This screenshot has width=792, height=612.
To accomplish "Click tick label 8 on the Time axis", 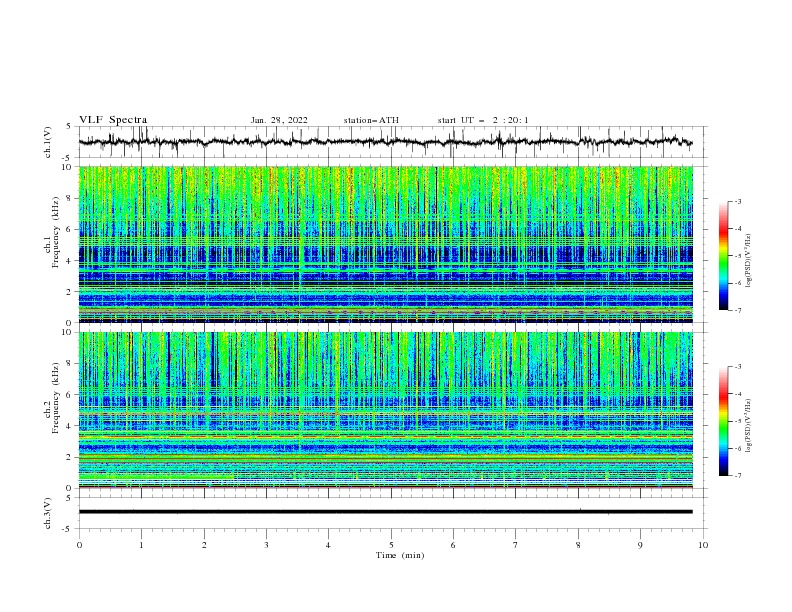I will click(x=578, y=545).
